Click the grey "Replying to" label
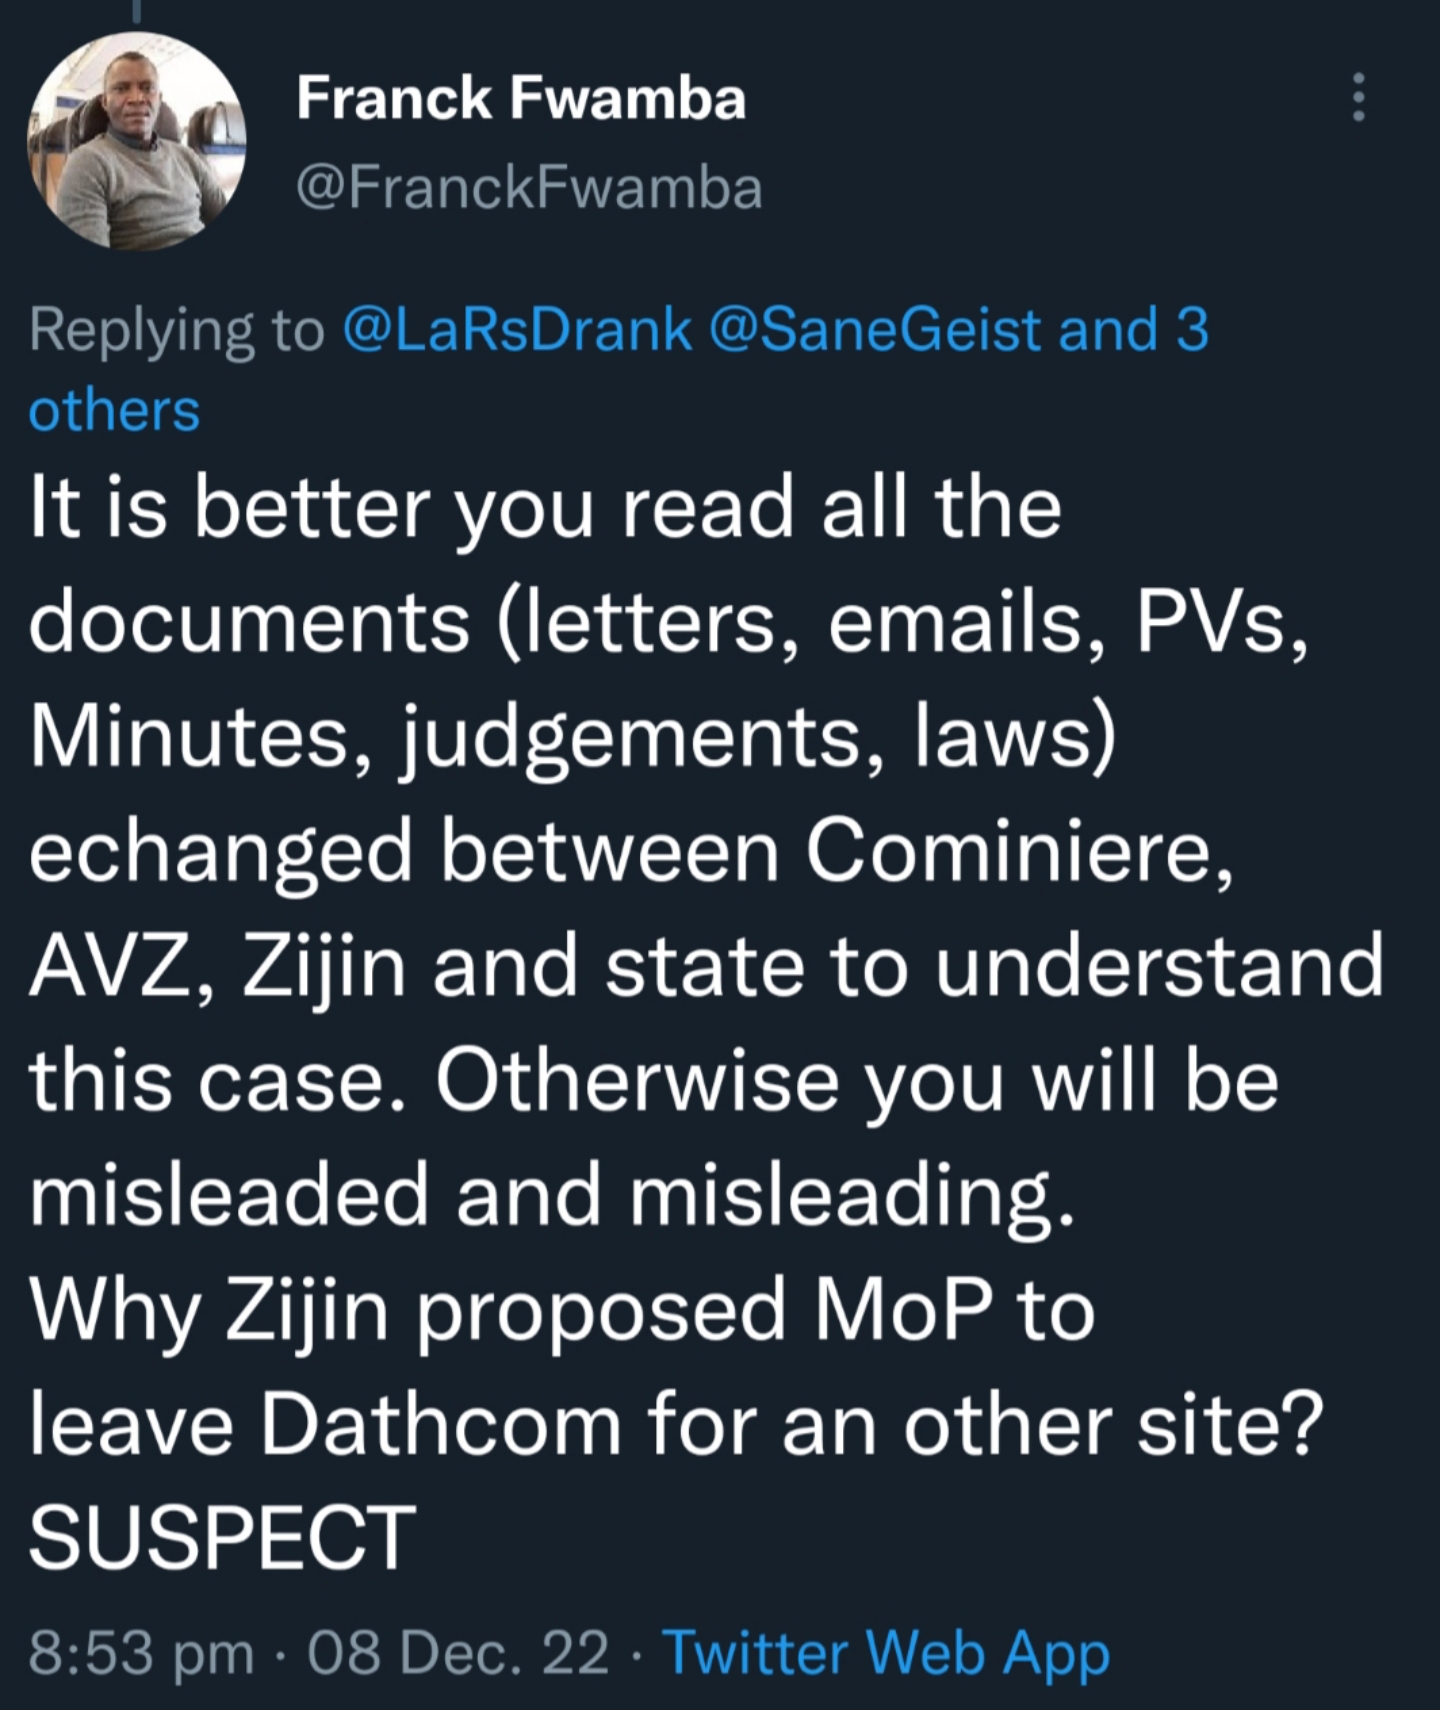 (x=176, y=330)
